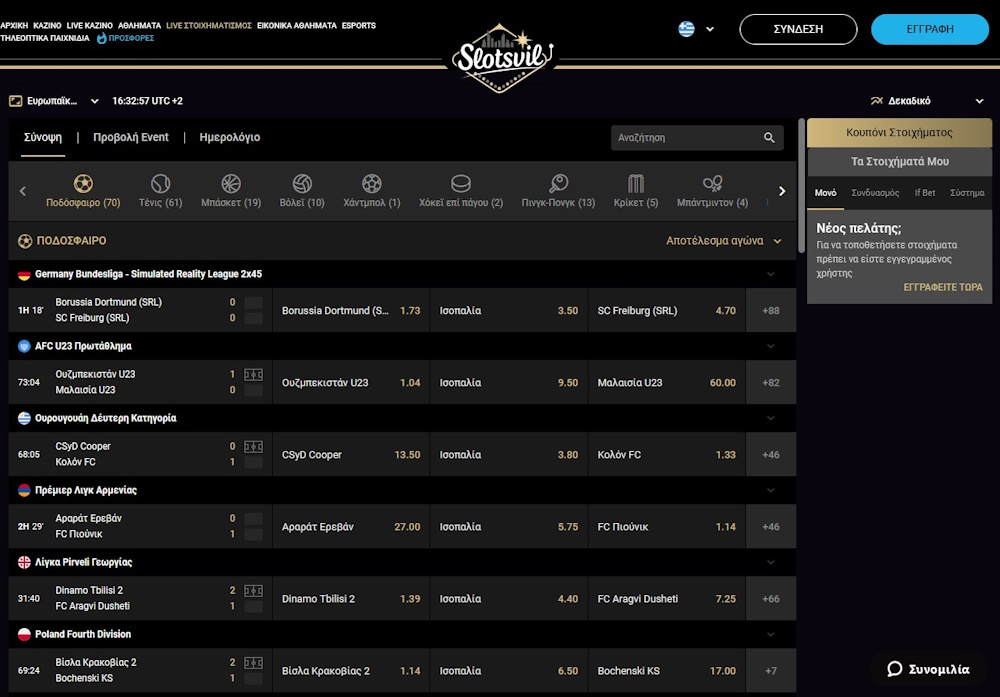Open the Συνδυασμός bet slip tab

click(x=875, y=193)
